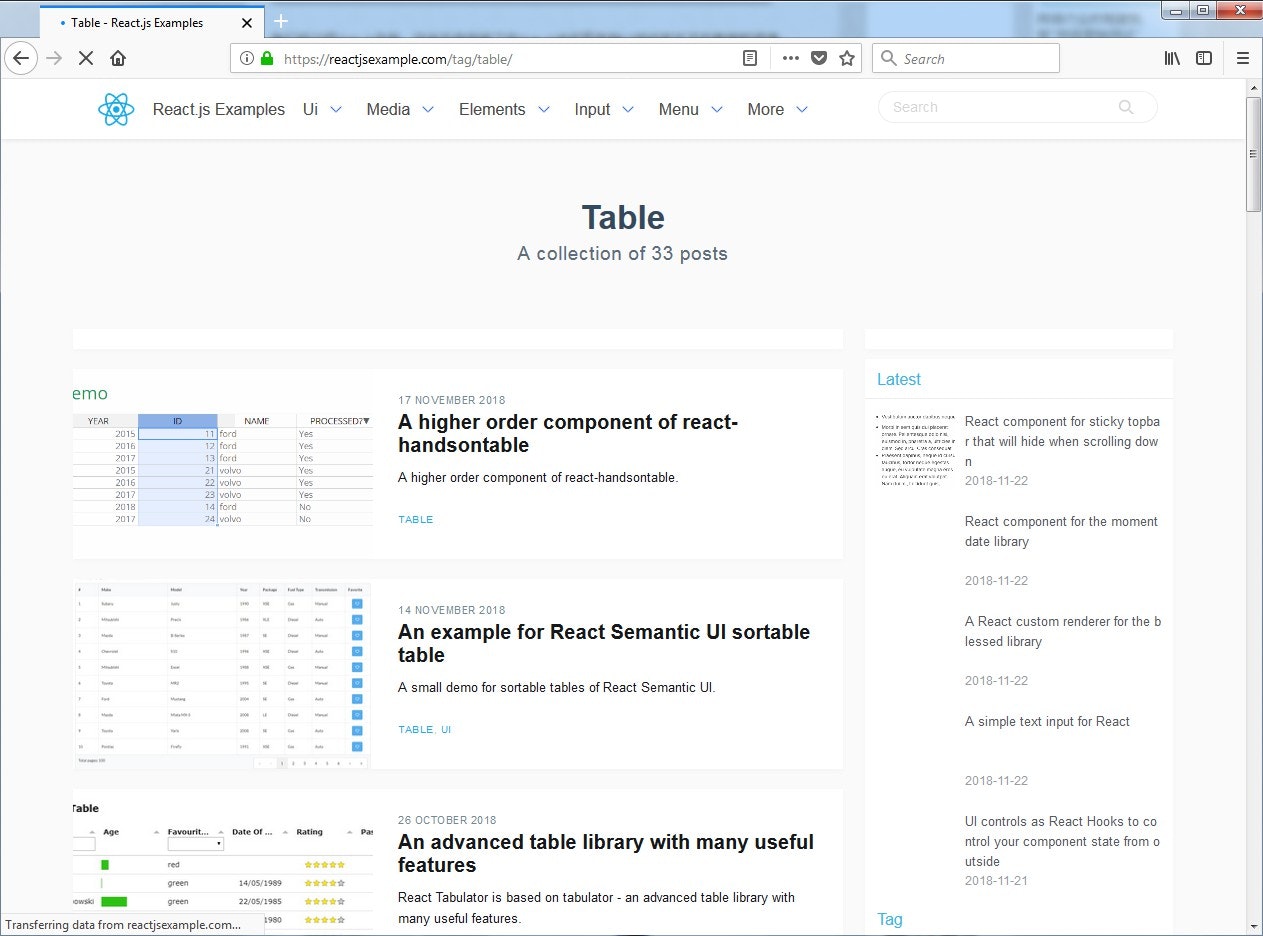
Task: Focus the browser Search box
Action: click(965, 58)
